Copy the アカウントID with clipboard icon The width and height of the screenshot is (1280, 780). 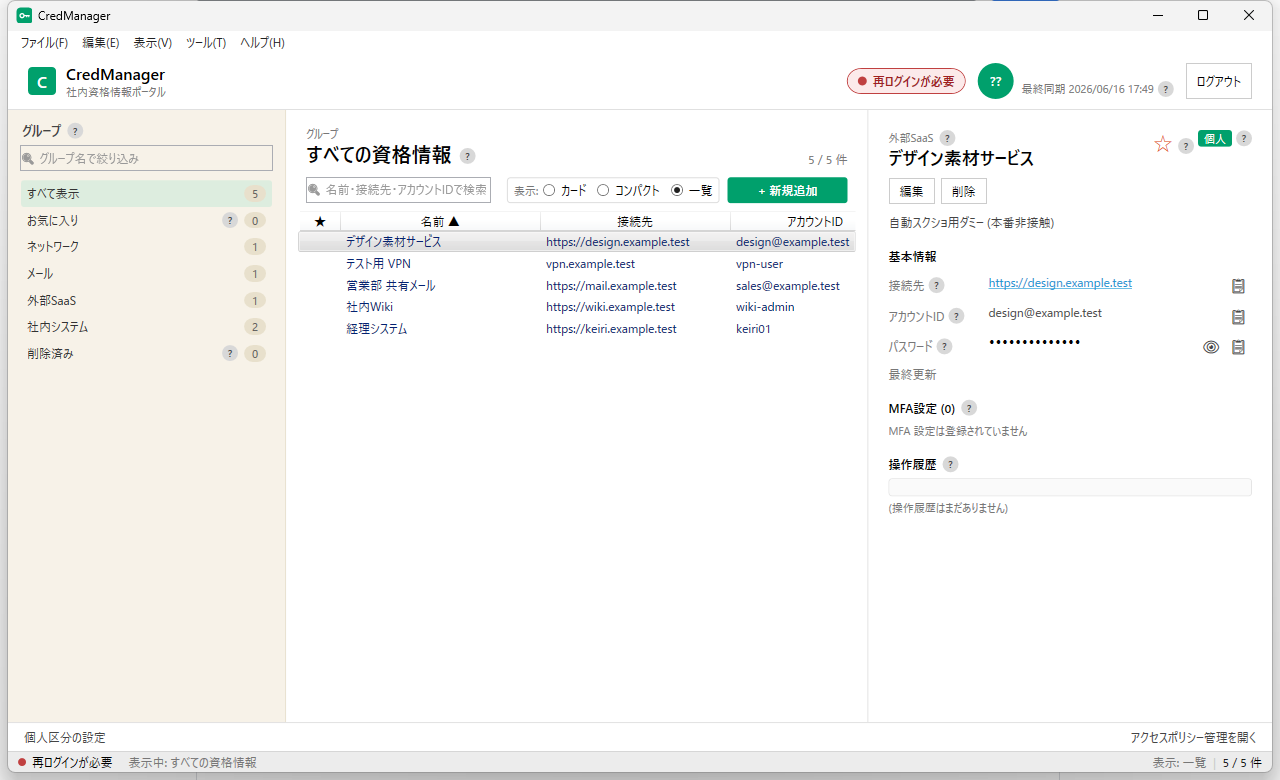click(x=1238, y=317)
